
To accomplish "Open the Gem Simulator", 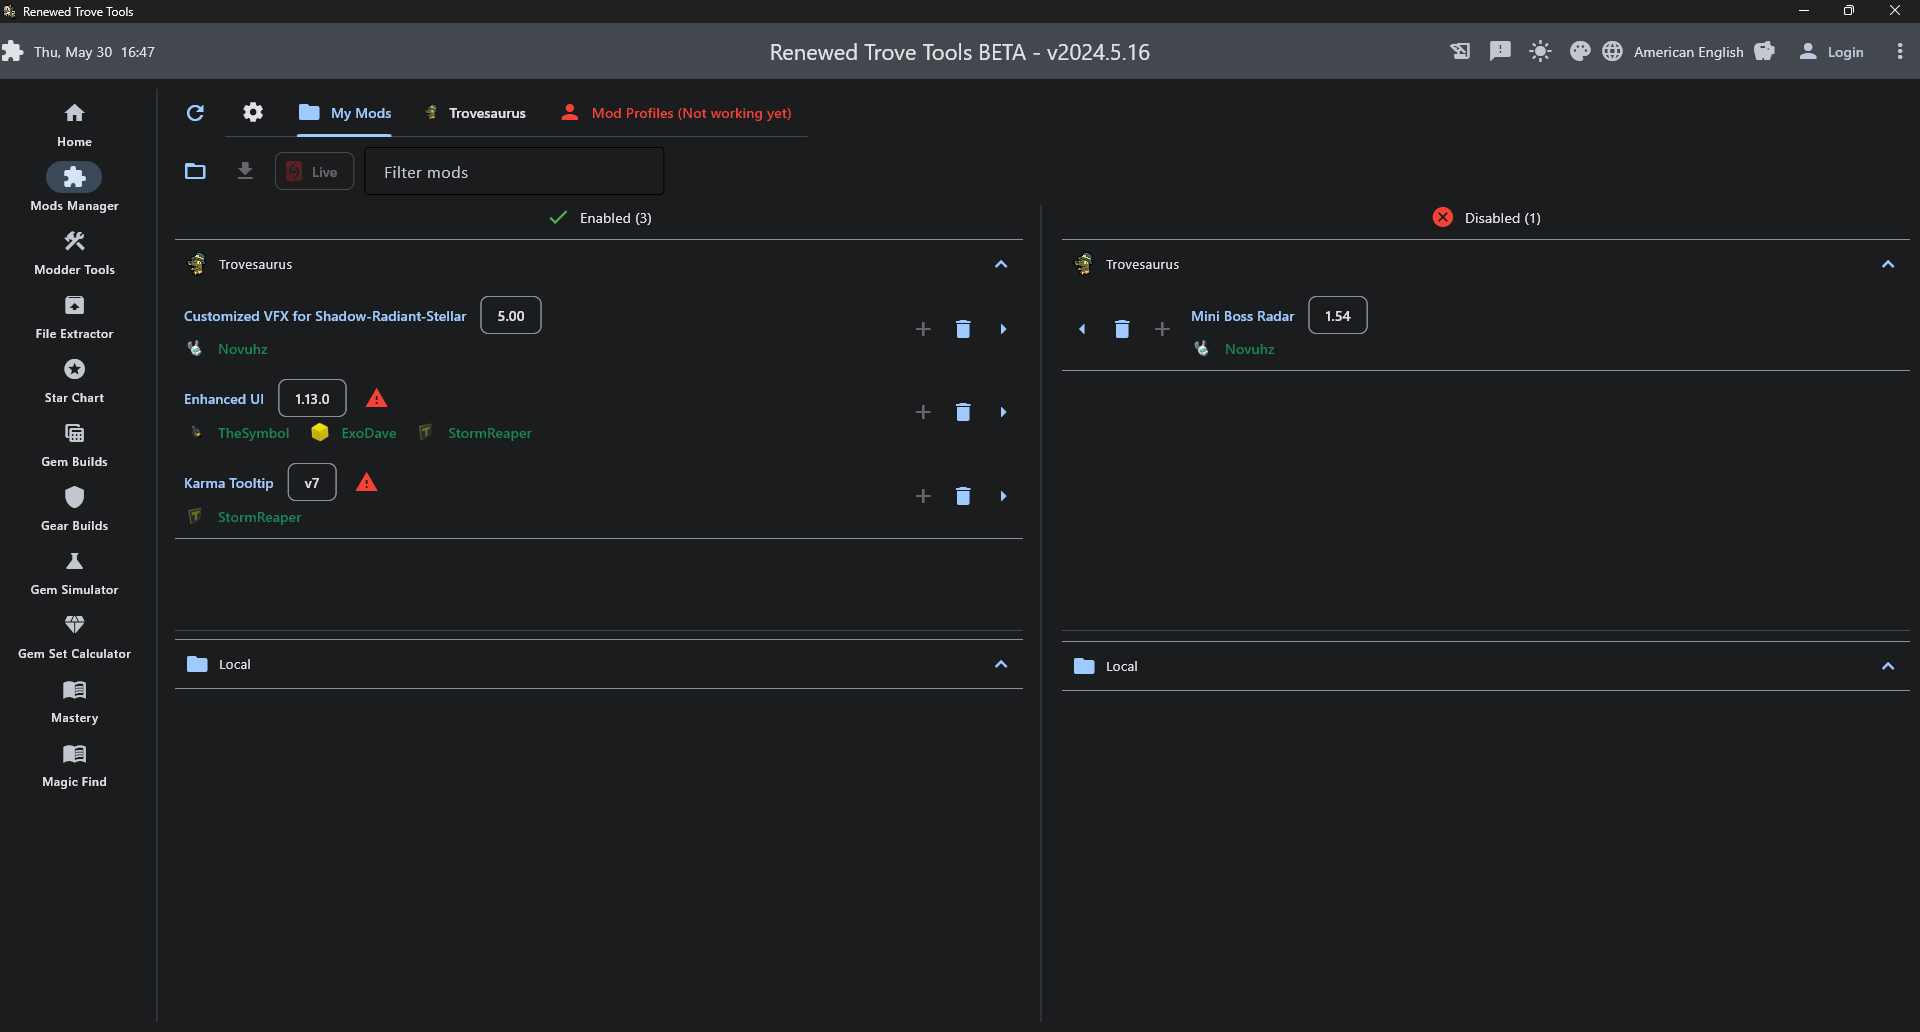I will pyautogui.click(x=74, y=573).
